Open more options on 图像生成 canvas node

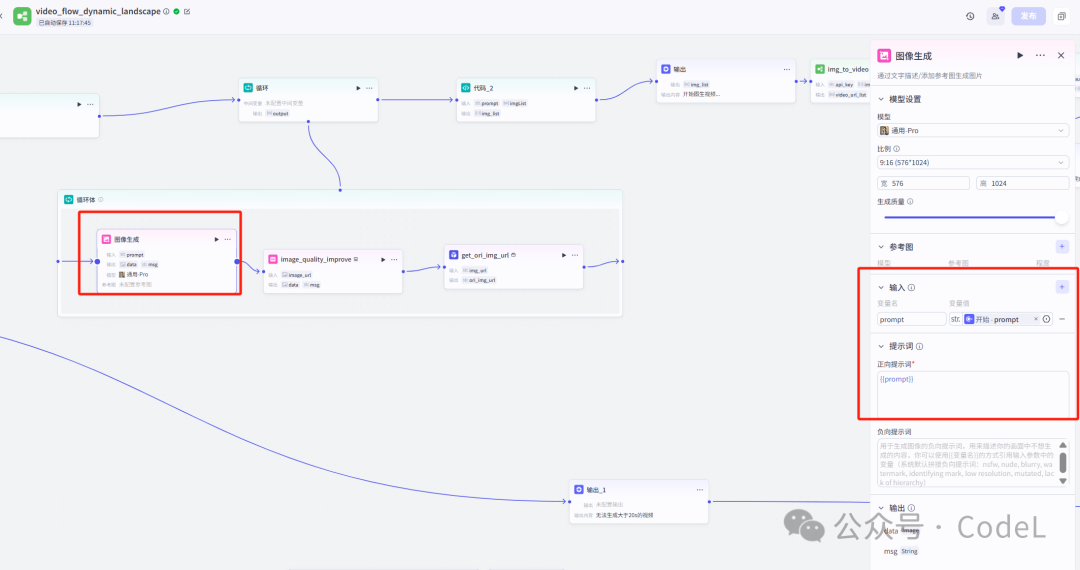pyautogui.click(x=228, y=240)
